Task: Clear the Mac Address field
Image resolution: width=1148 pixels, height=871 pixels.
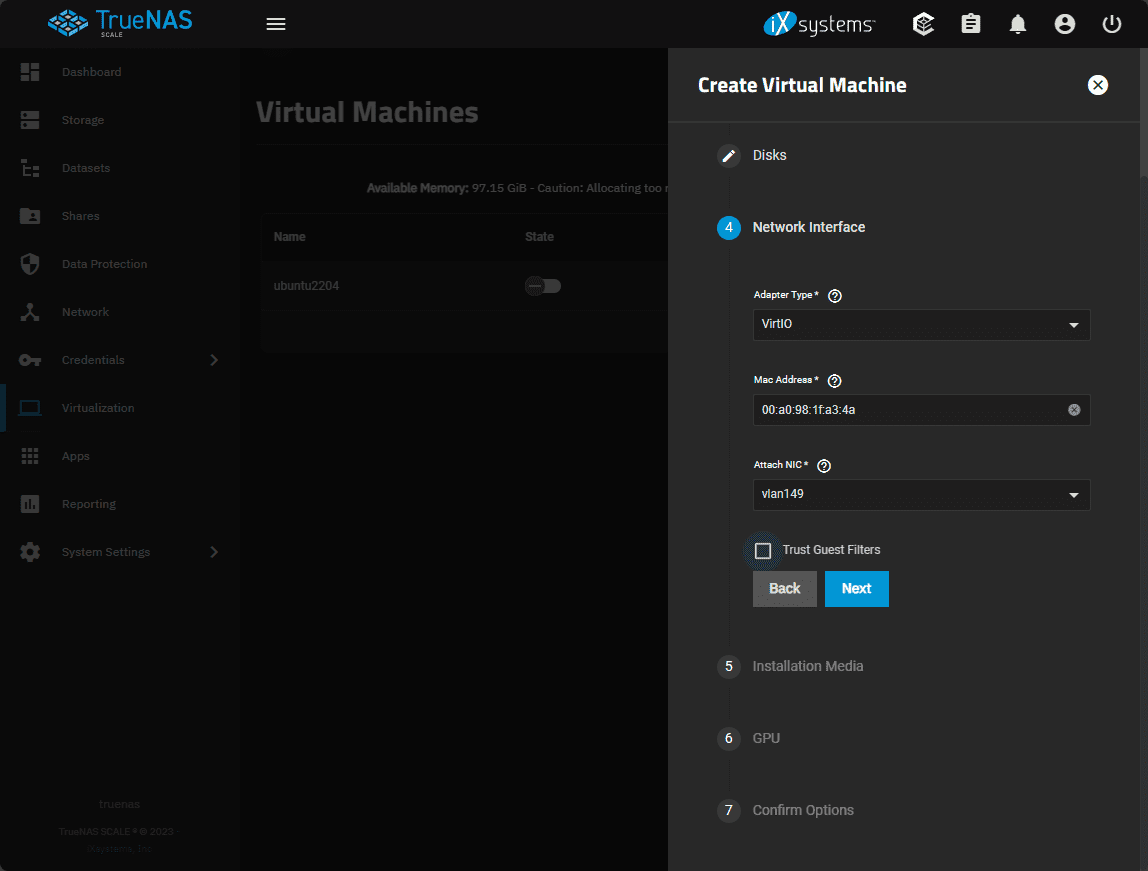Action: [1074, 410]
